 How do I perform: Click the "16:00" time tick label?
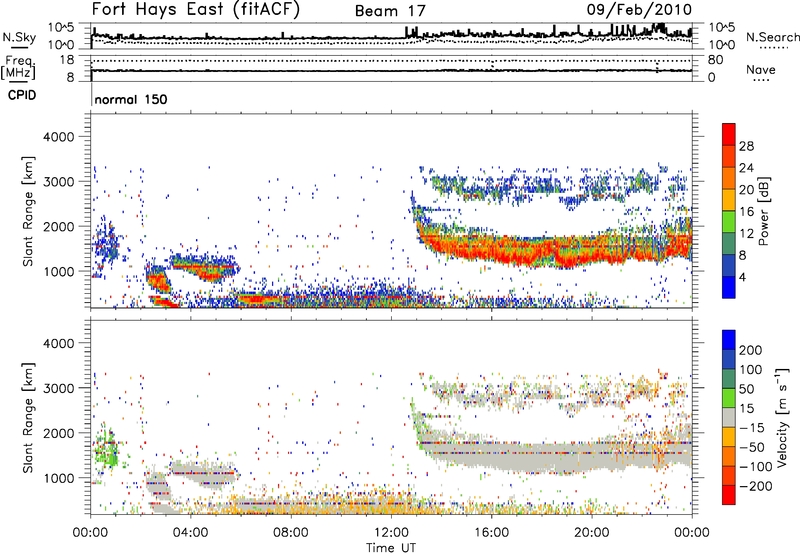[x=491, y=533]
